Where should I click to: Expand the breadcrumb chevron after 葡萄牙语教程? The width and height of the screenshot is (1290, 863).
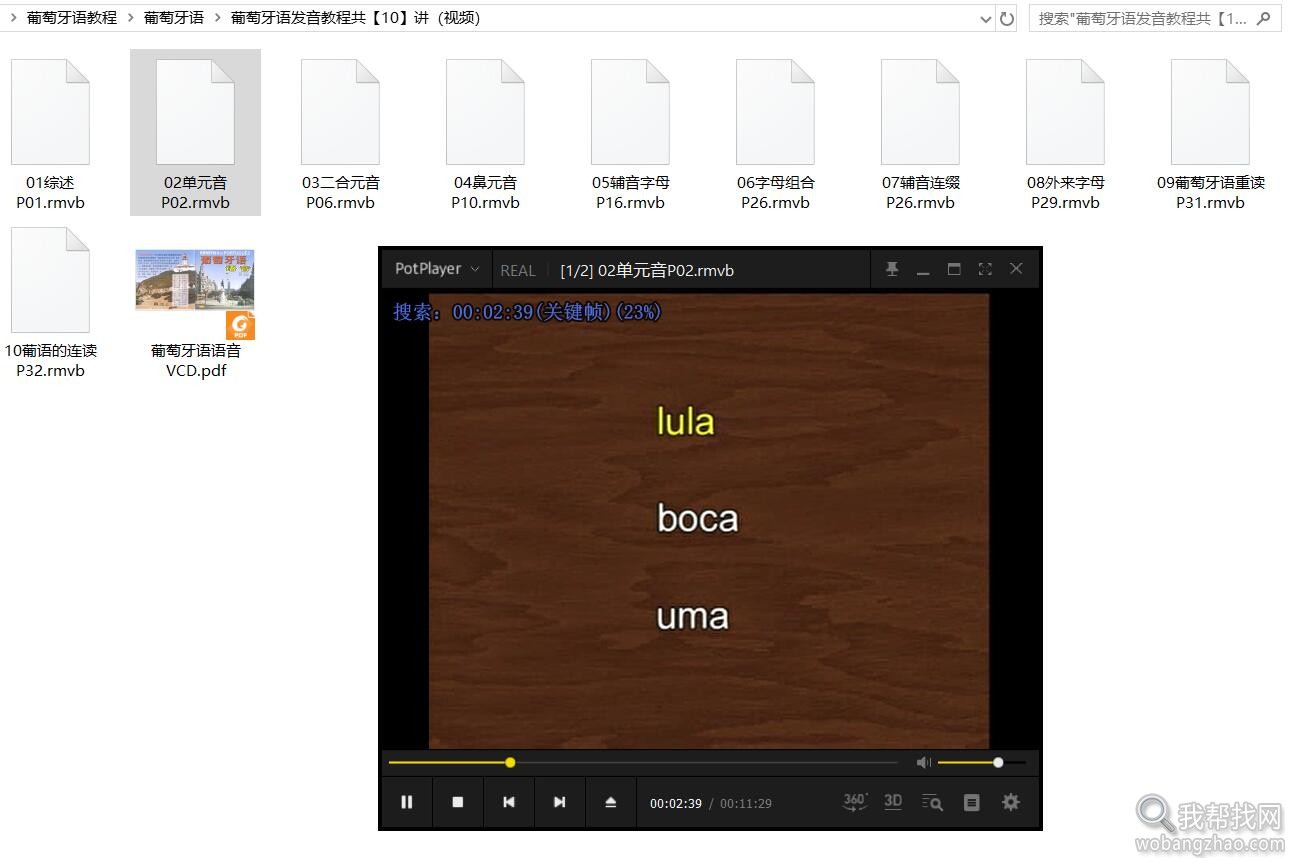(131, 18)
